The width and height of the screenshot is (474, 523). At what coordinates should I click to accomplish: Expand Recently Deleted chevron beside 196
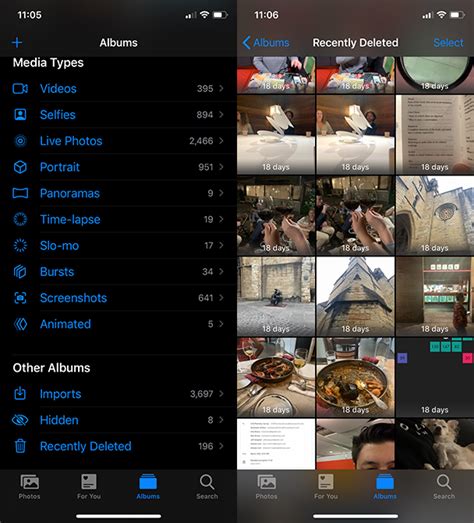[221, 446]
